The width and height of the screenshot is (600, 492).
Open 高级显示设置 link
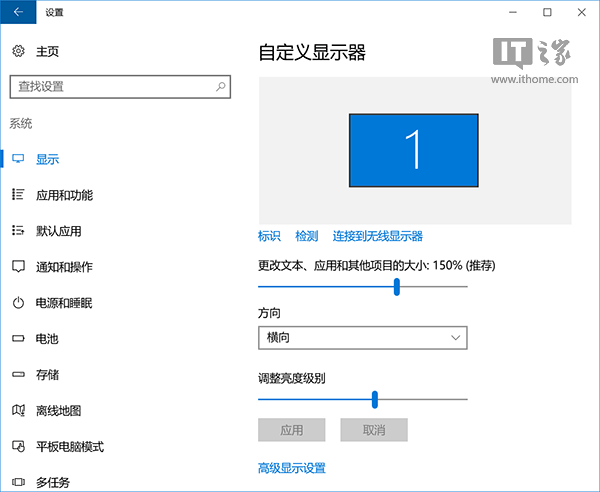292,468
